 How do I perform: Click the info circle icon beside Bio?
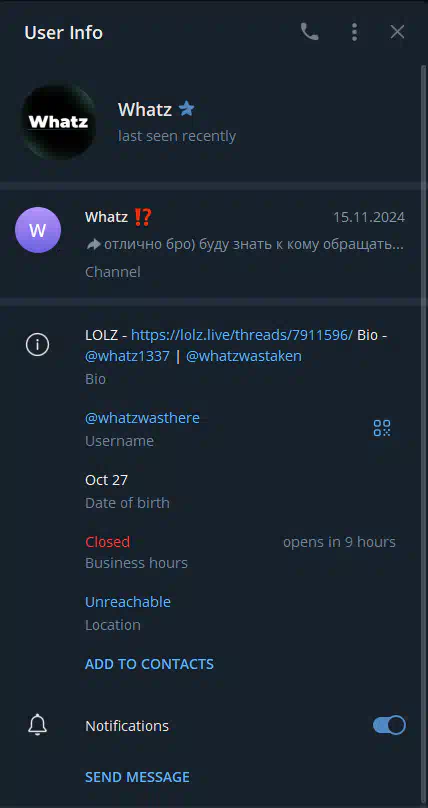click(x=38, y=344)
